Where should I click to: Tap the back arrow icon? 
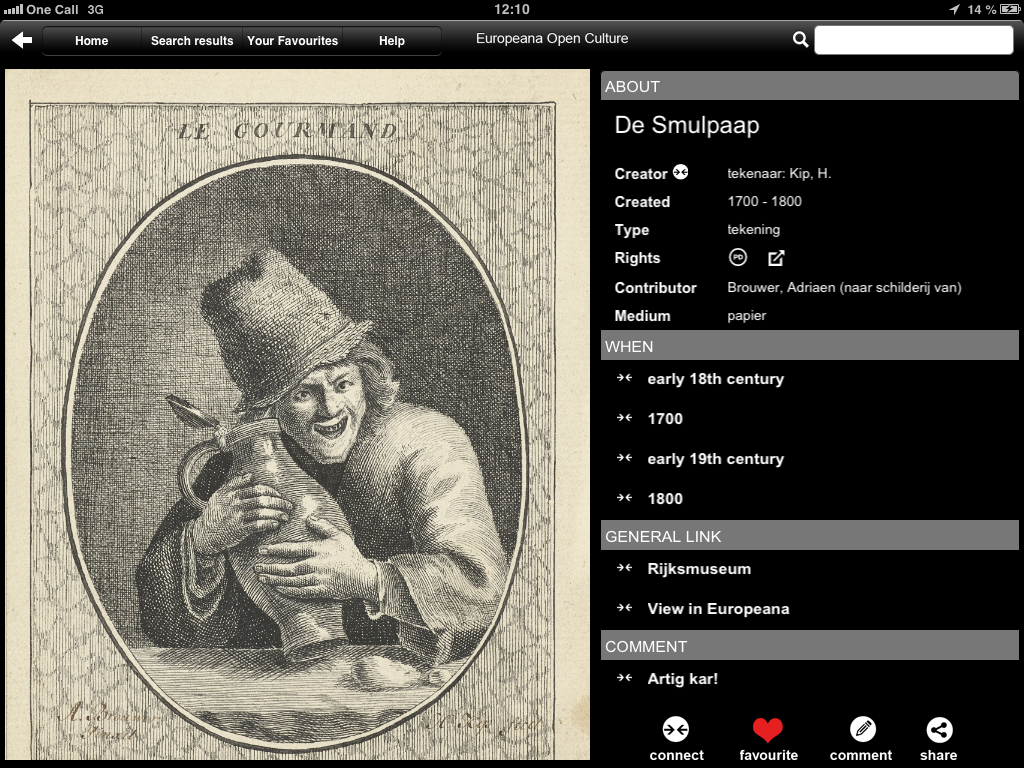click(x=22, y=40)
